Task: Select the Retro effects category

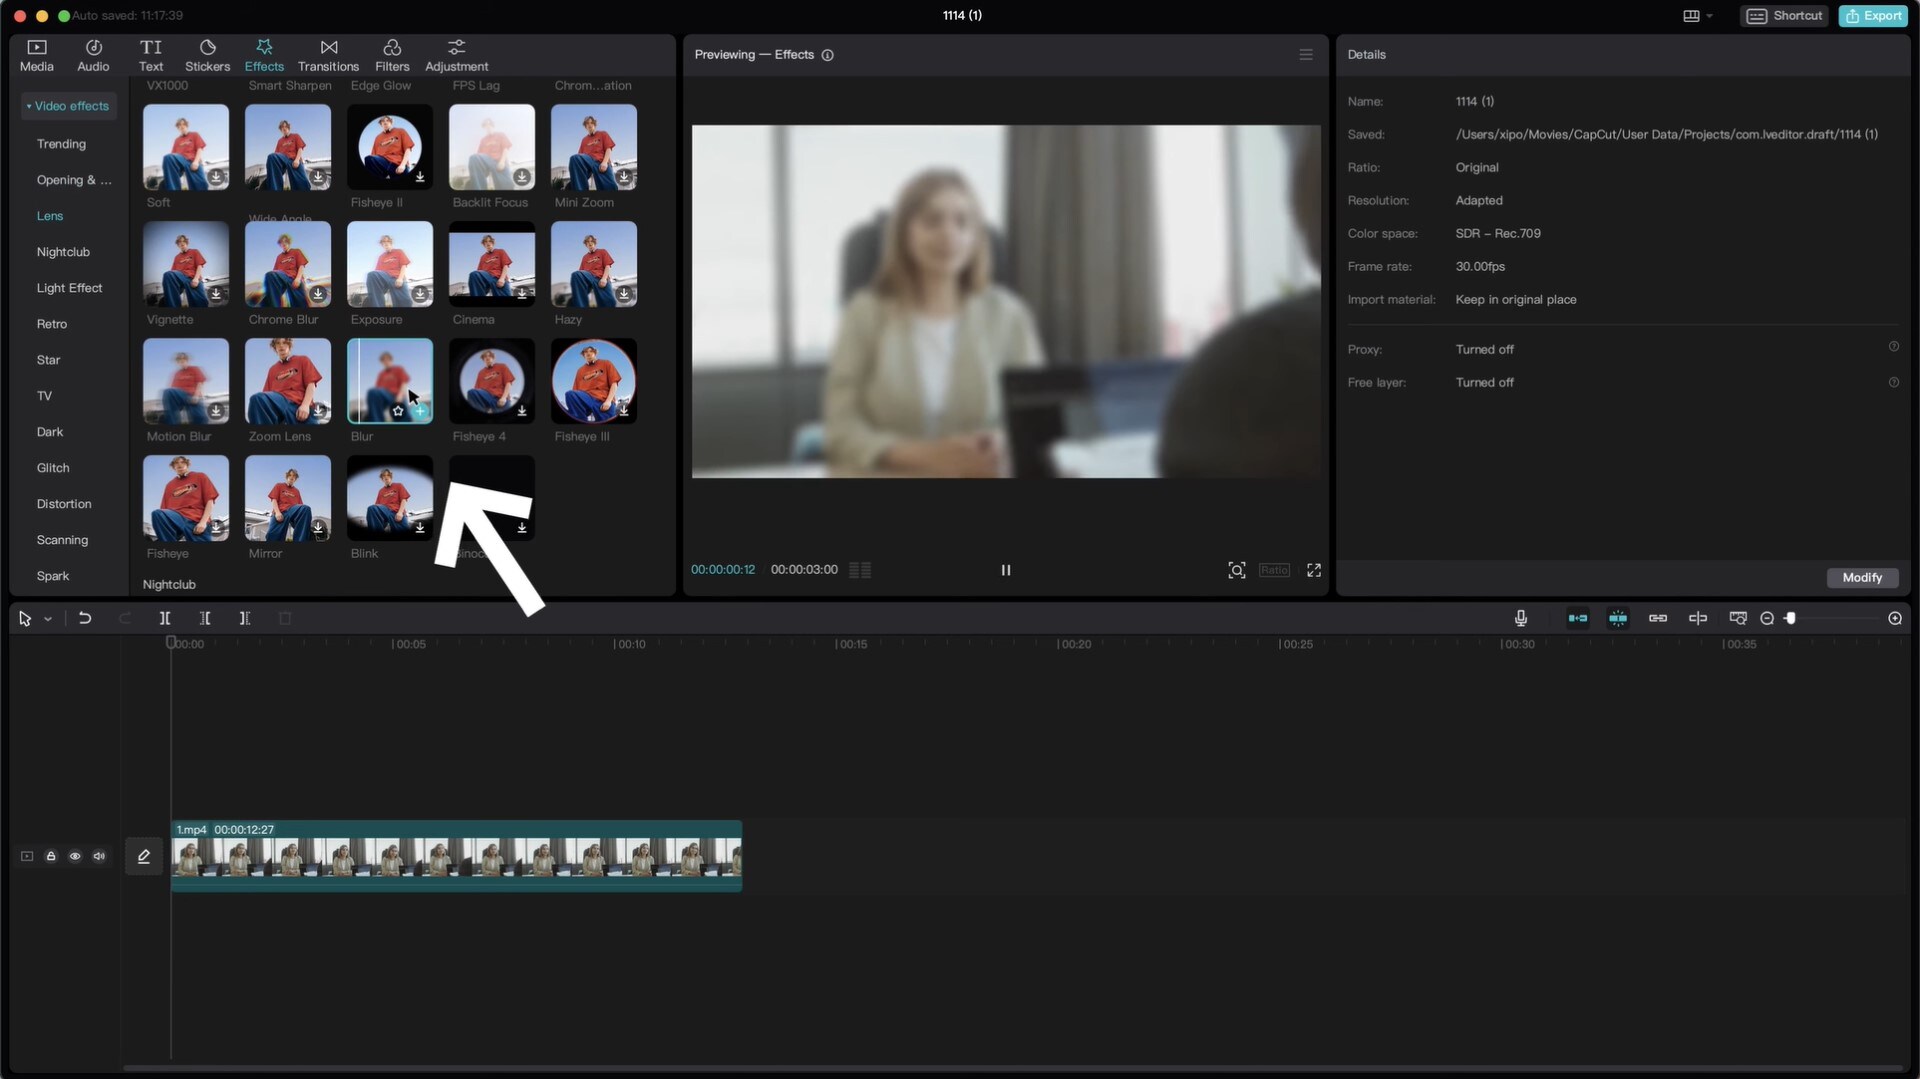Action: [52, 324]
